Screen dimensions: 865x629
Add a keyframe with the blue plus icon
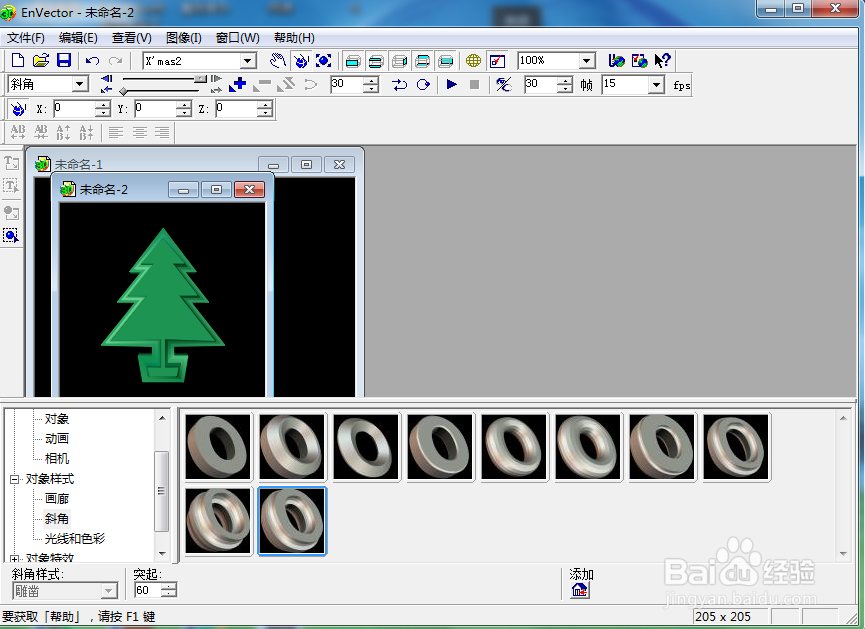click(237, 84)
